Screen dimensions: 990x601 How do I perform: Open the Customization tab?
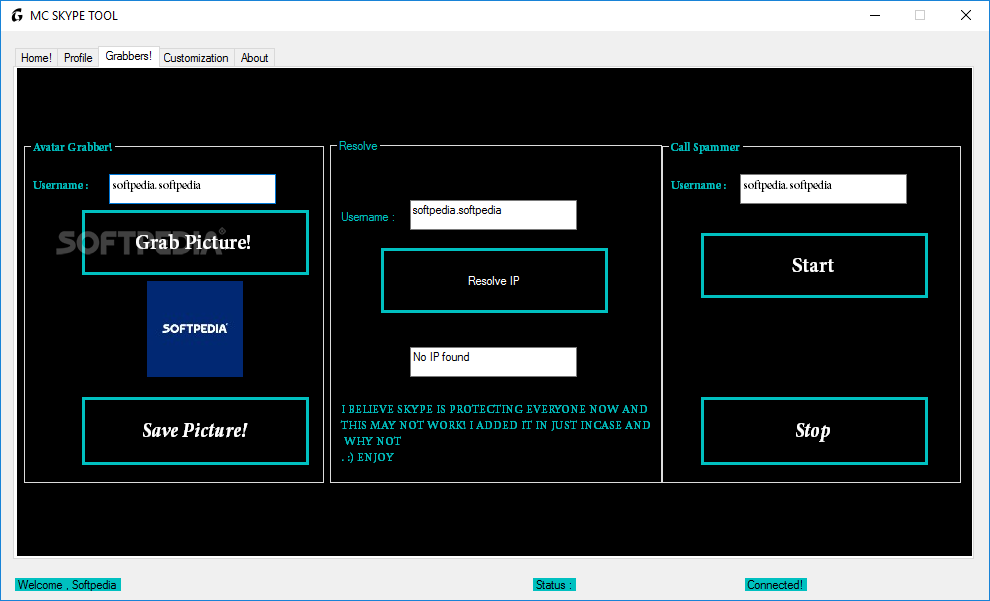click(x=196, y=57)
